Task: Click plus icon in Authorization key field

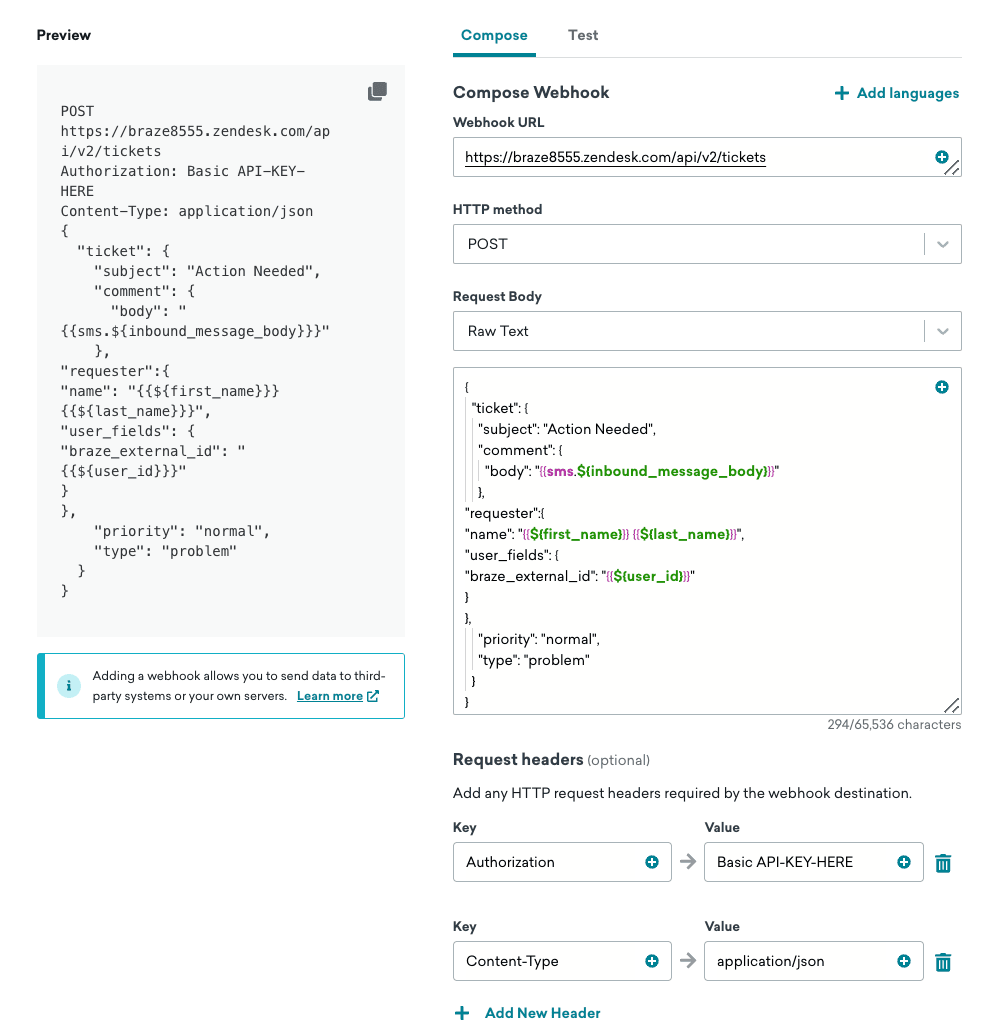Action: (652, 862)
